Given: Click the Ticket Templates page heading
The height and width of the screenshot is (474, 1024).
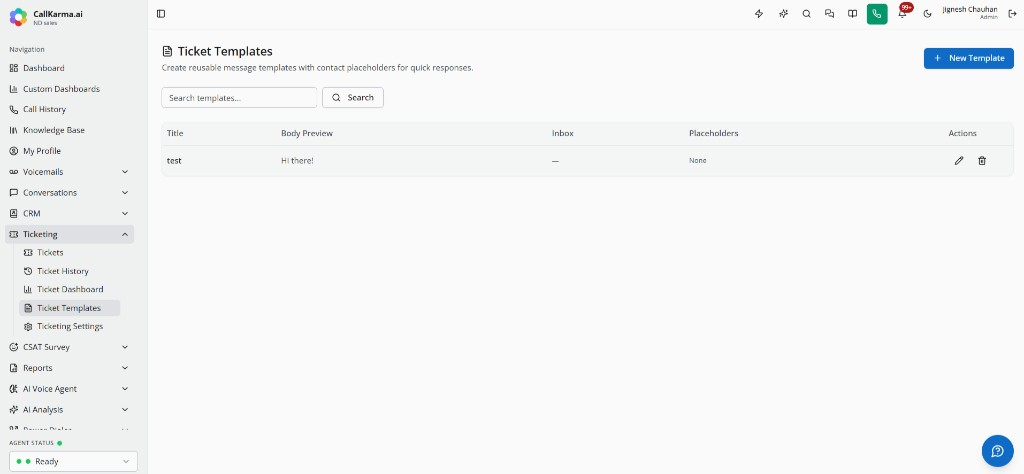Looking at the screenshot, I should point(225,51).
